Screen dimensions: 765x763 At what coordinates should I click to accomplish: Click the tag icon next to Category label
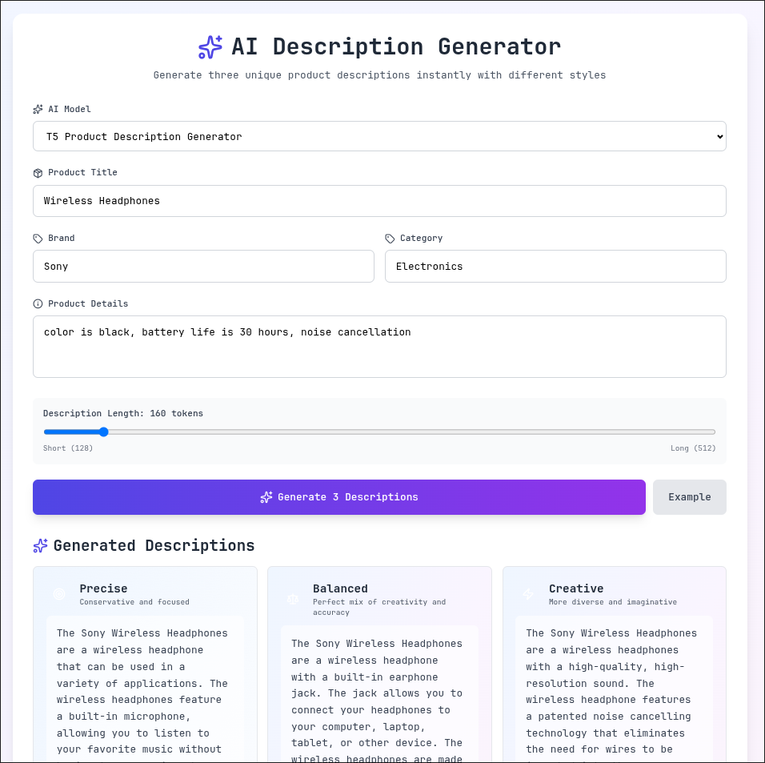(390, 239)
